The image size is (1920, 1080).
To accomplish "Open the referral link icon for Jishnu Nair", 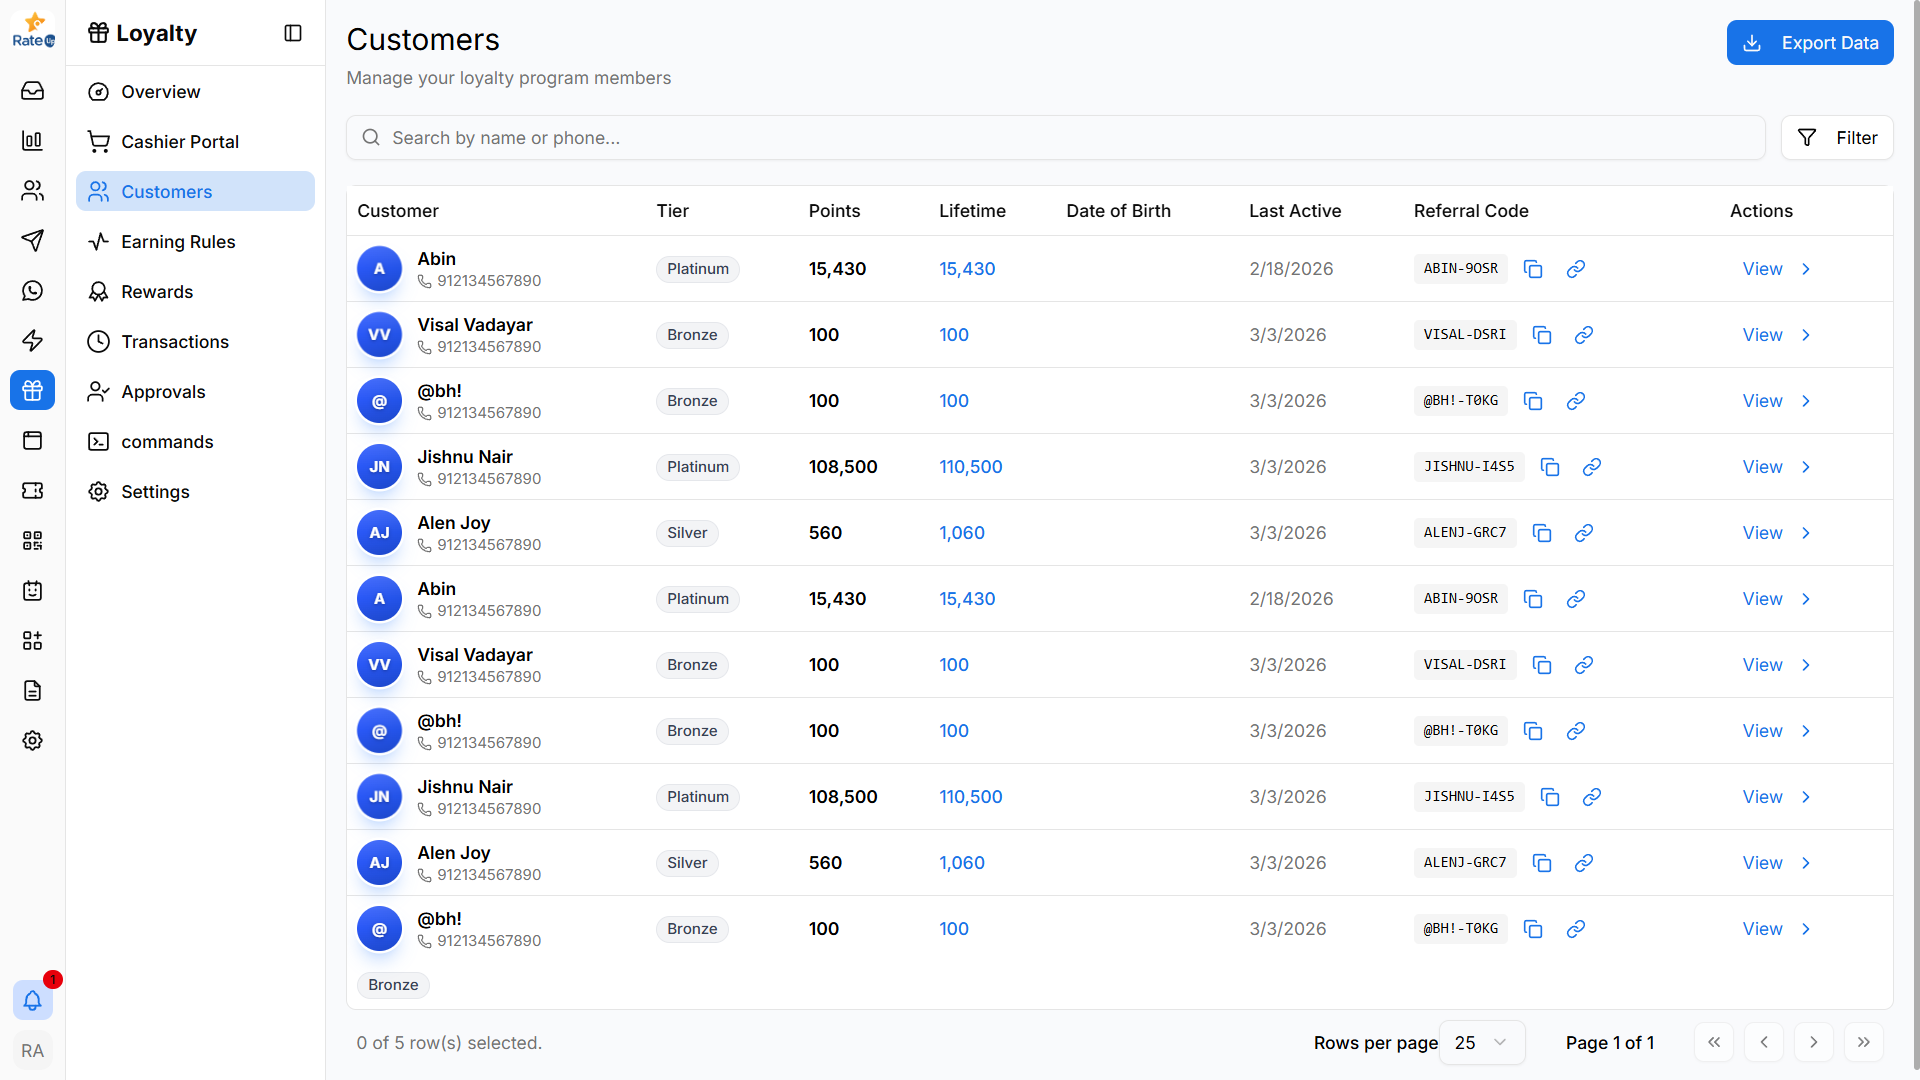I will tap(1591, 466).
